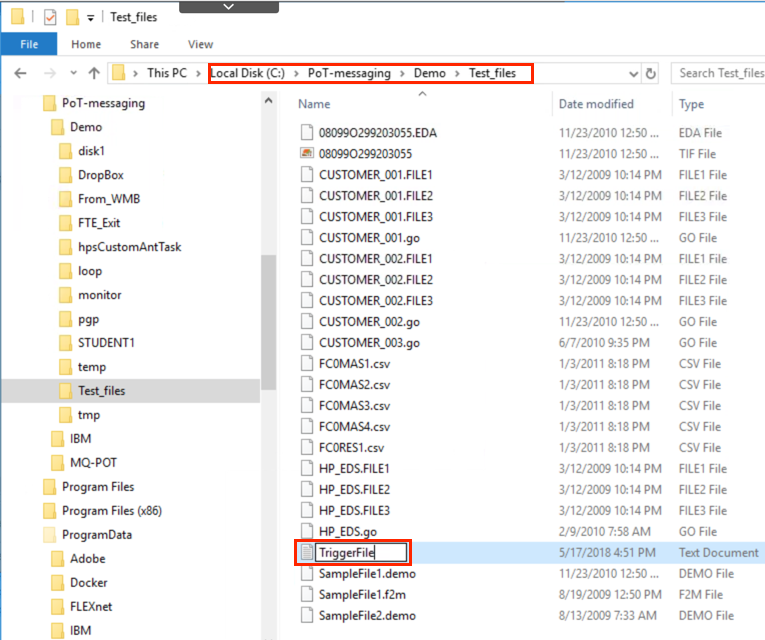Switch to the Share ribbon tab

pos(144,44)
